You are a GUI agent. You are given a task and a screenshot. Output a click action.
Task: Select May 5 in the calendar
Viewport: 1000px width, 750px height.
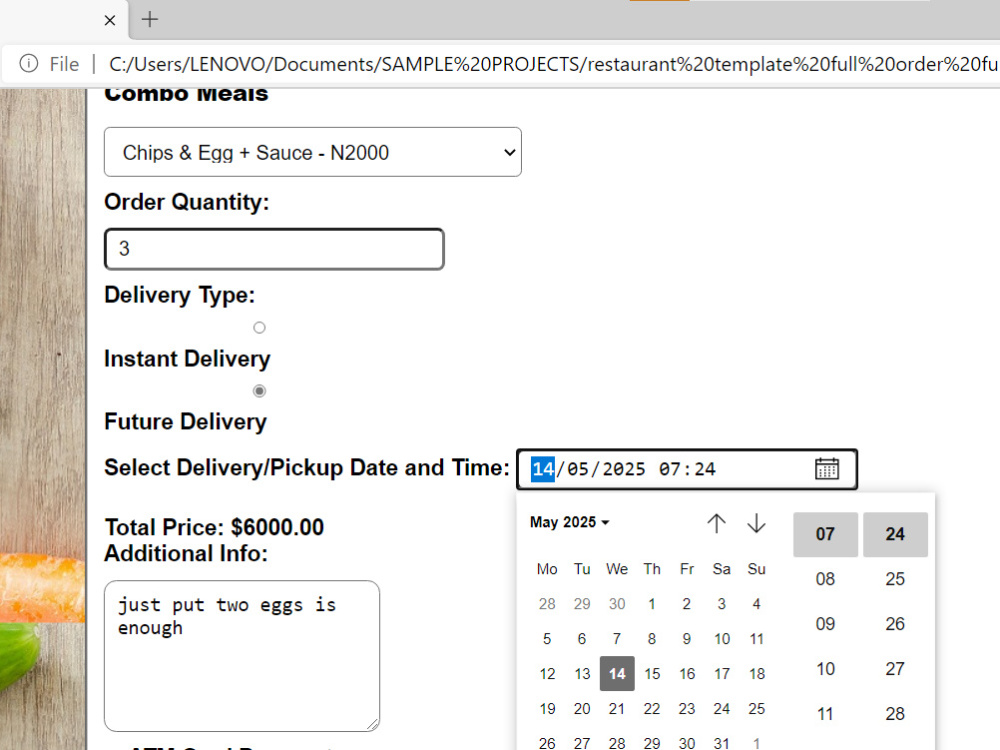(x=547, y=639)
